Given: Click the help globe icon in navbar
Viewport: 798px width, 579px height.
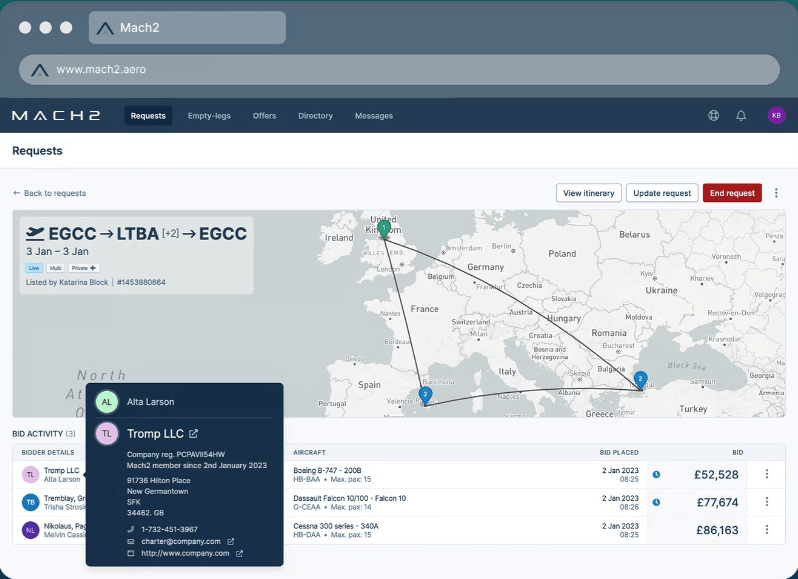Looking at the screenshot, I should (x=714, y=116).
